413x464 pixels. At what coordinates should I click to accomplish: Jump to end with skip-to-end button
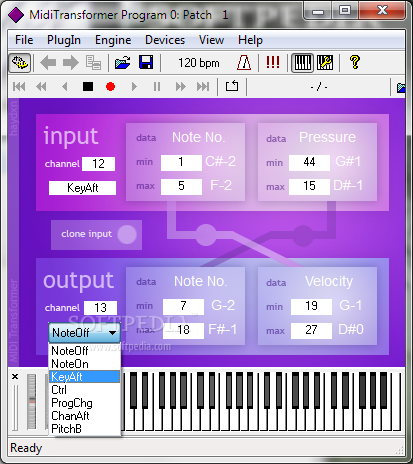click(x=203, y=87)
